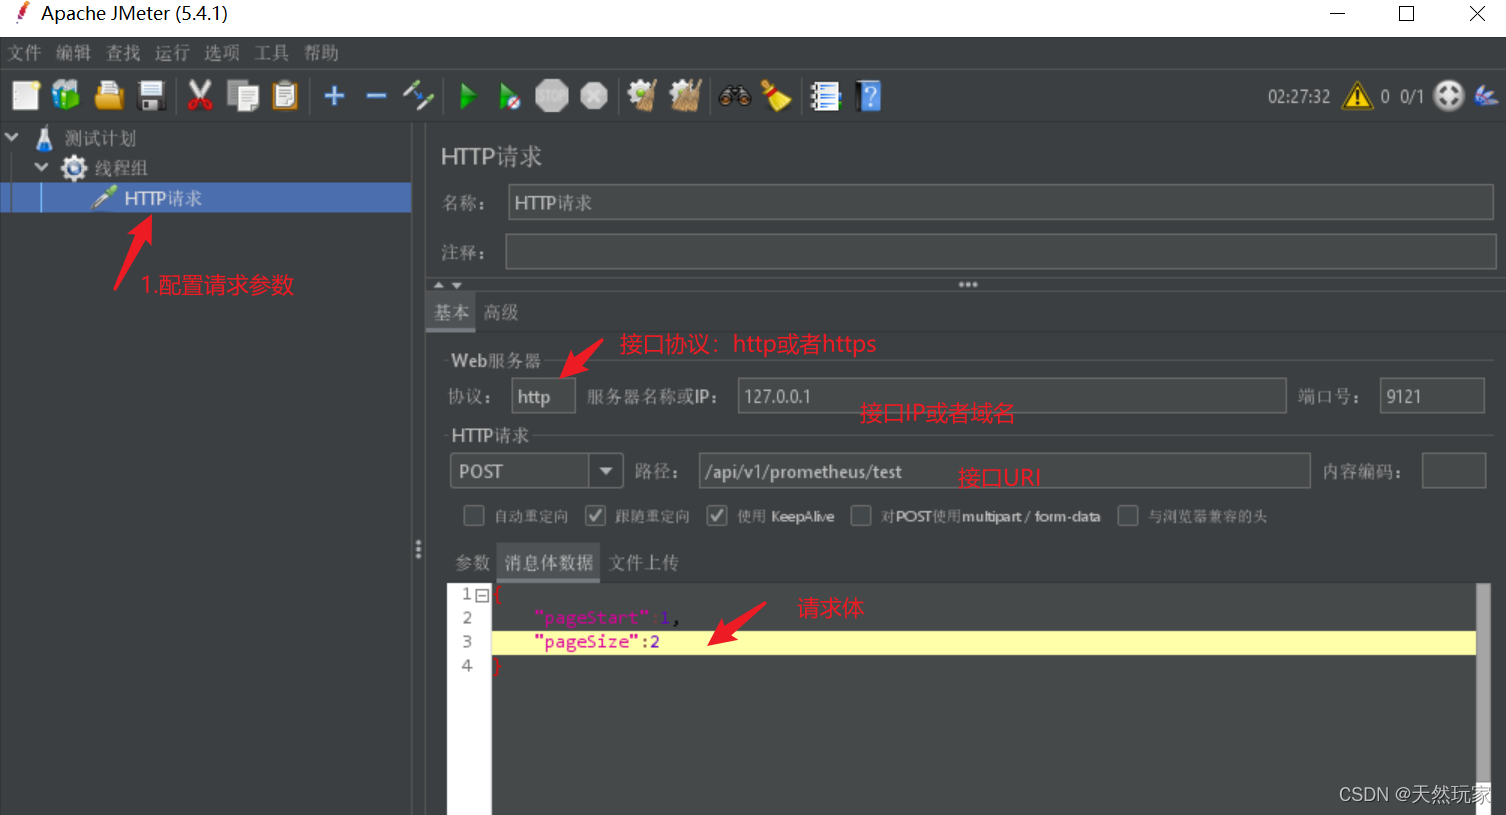Collapse the 线程组 tree node arrow
The height and width of the screenshot is (815, 1506).
[x=42, y=167]
